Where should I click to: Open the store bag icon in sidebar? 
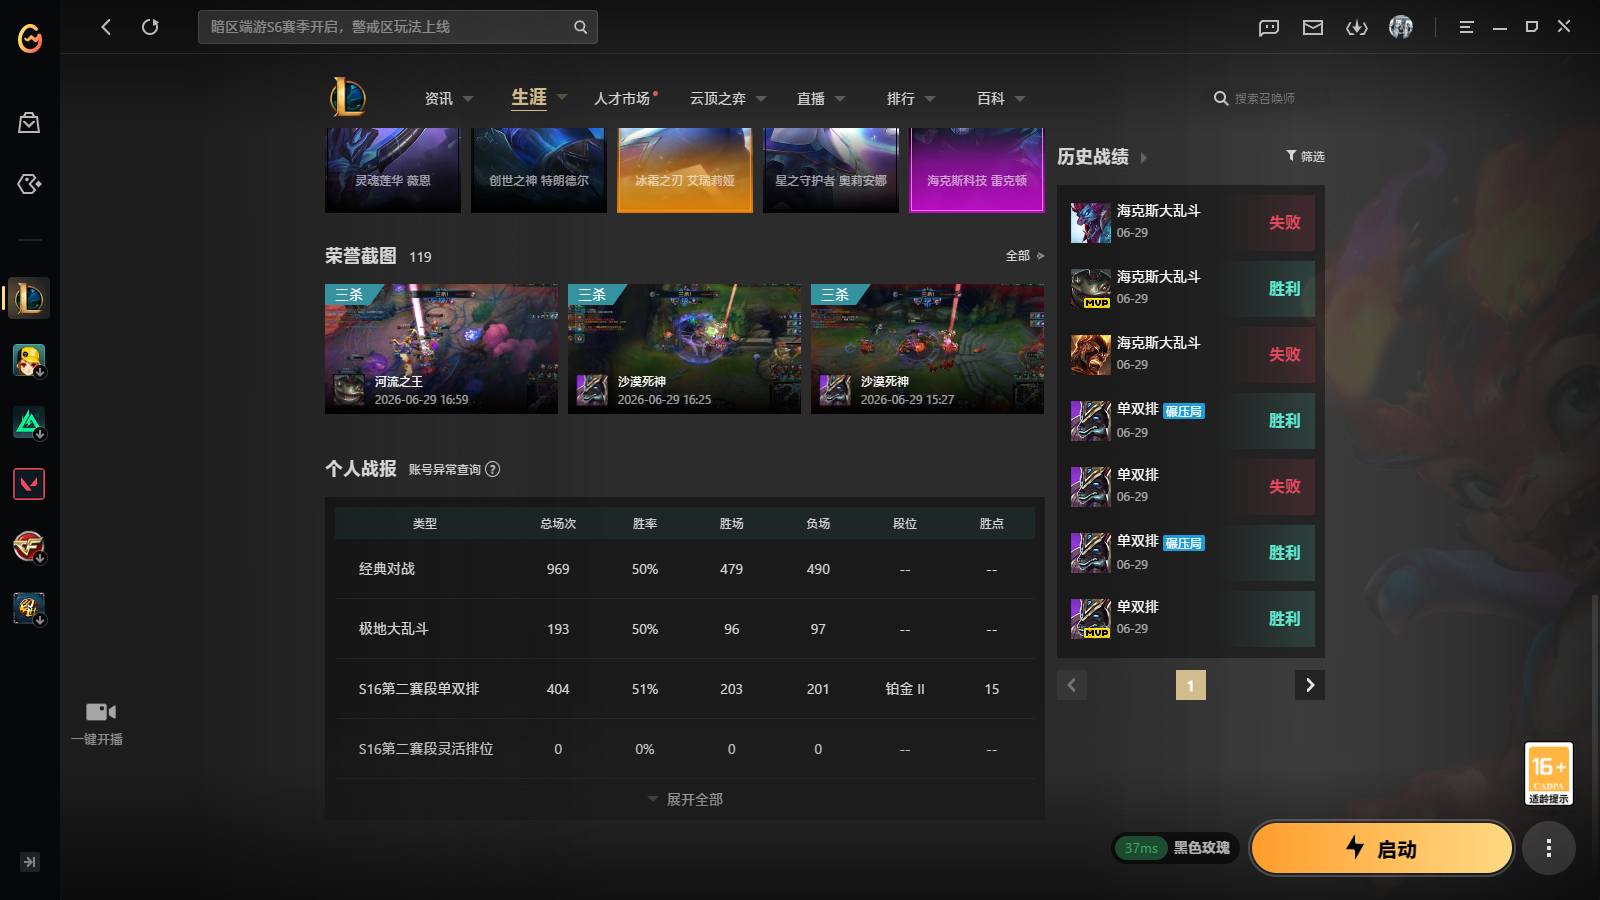pos(29,122)
